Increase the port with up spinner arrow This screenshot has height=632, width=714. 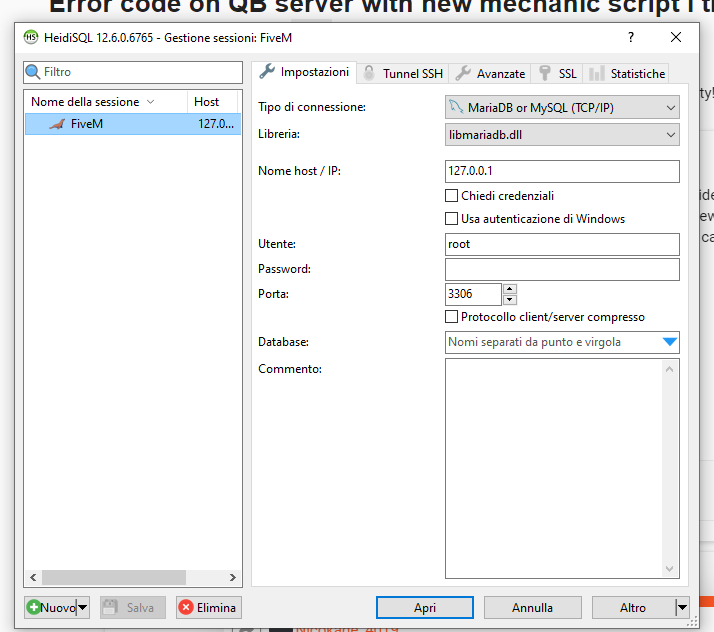[510, 289]
